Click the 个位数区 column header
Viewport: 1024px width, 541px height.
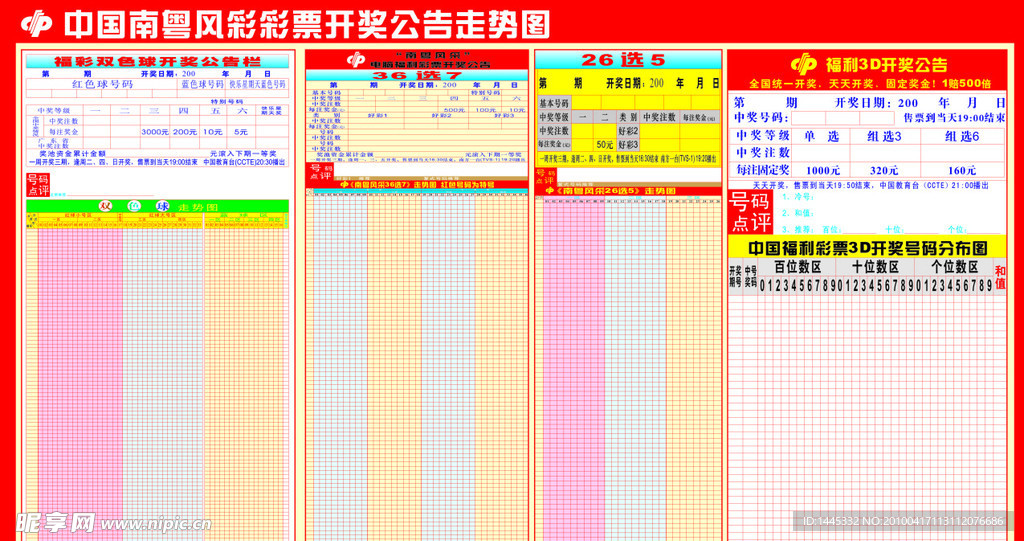click(x=954, y=267)
